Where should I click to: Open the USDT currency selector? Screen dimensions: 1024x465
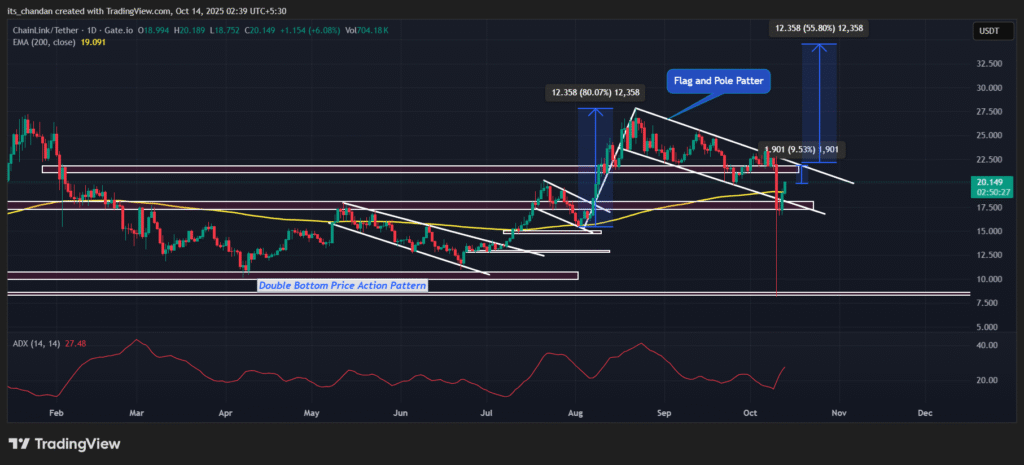(987, 33)
